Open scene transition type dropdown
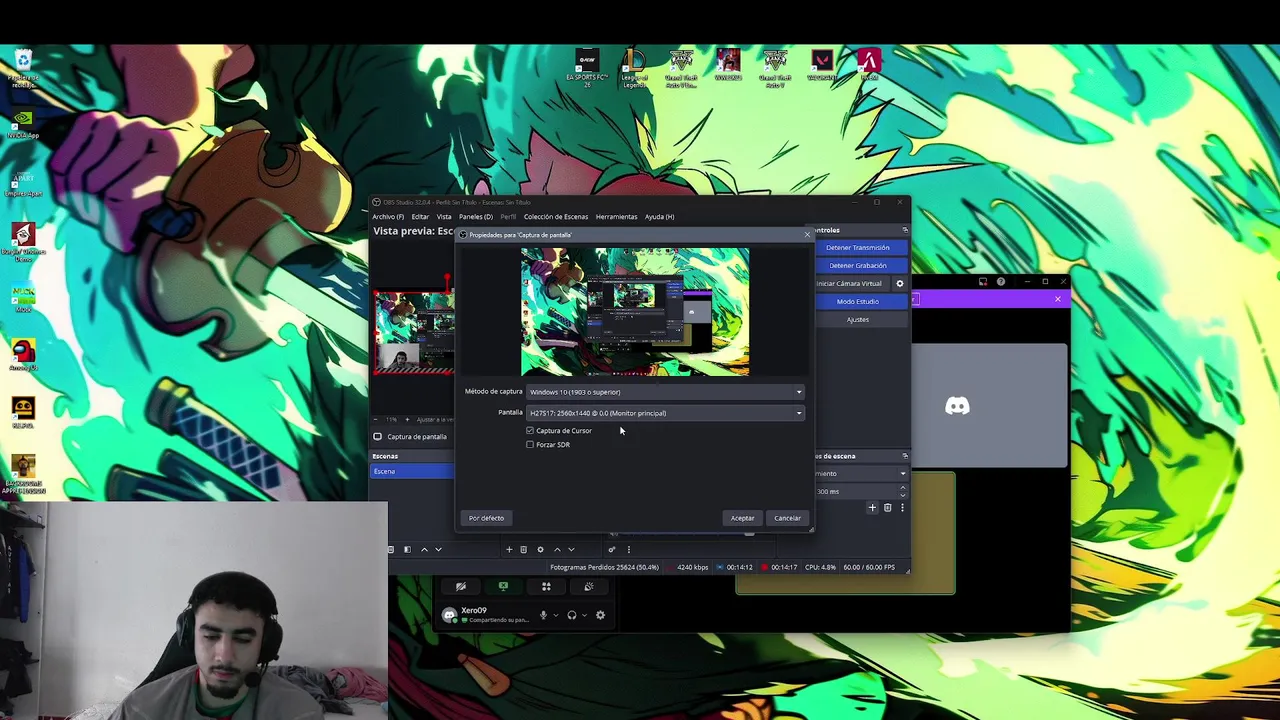Screen dimensions: 1280x720 [x=862, y=474]
